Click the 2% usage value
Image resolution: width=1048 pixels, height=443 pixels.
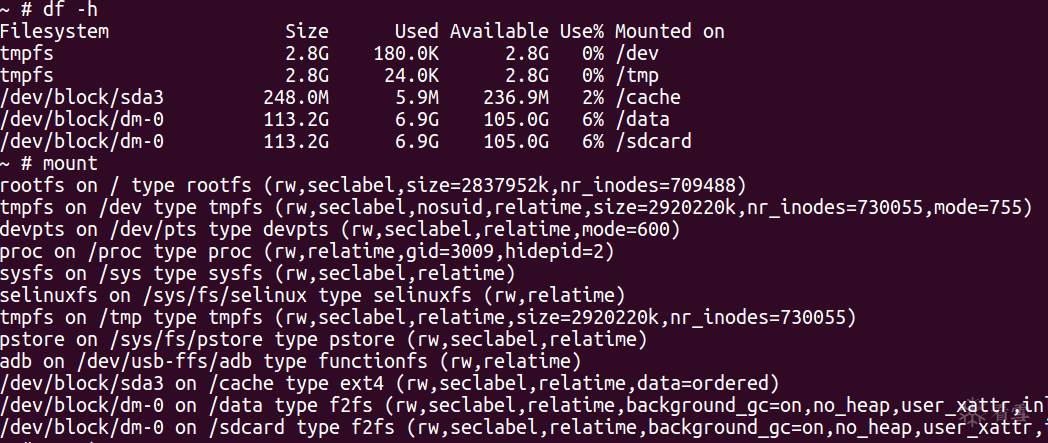(592, 97)
